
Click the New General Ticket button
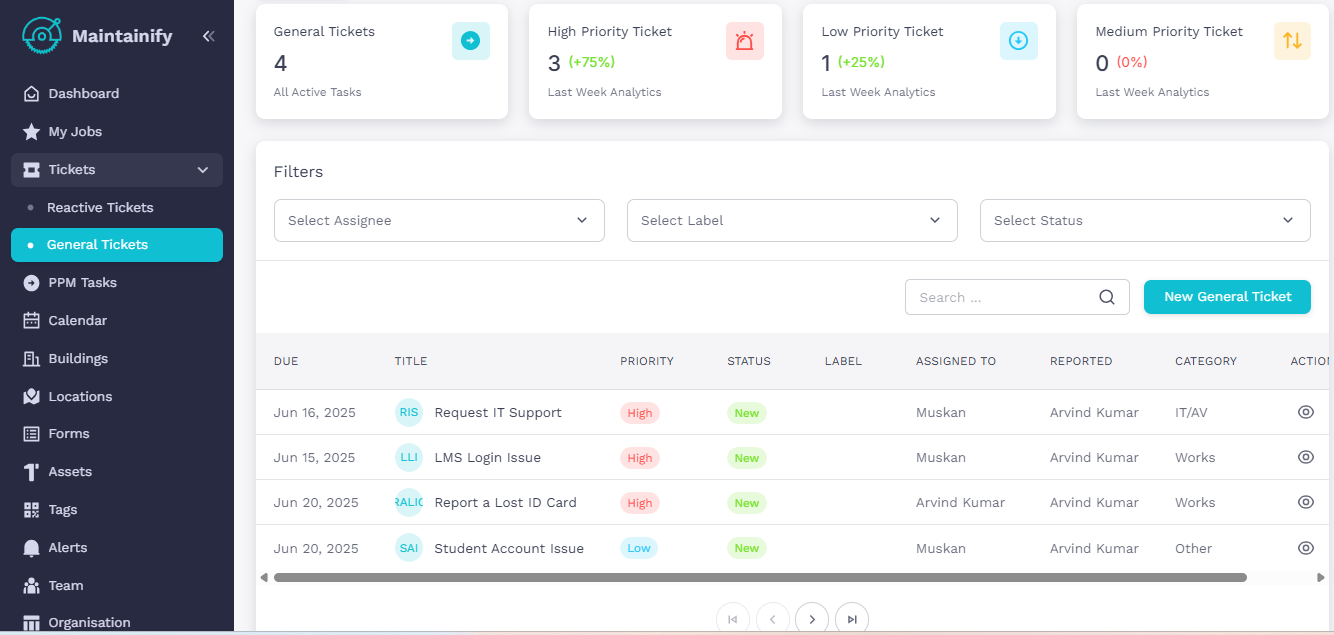coord(1227,297)
